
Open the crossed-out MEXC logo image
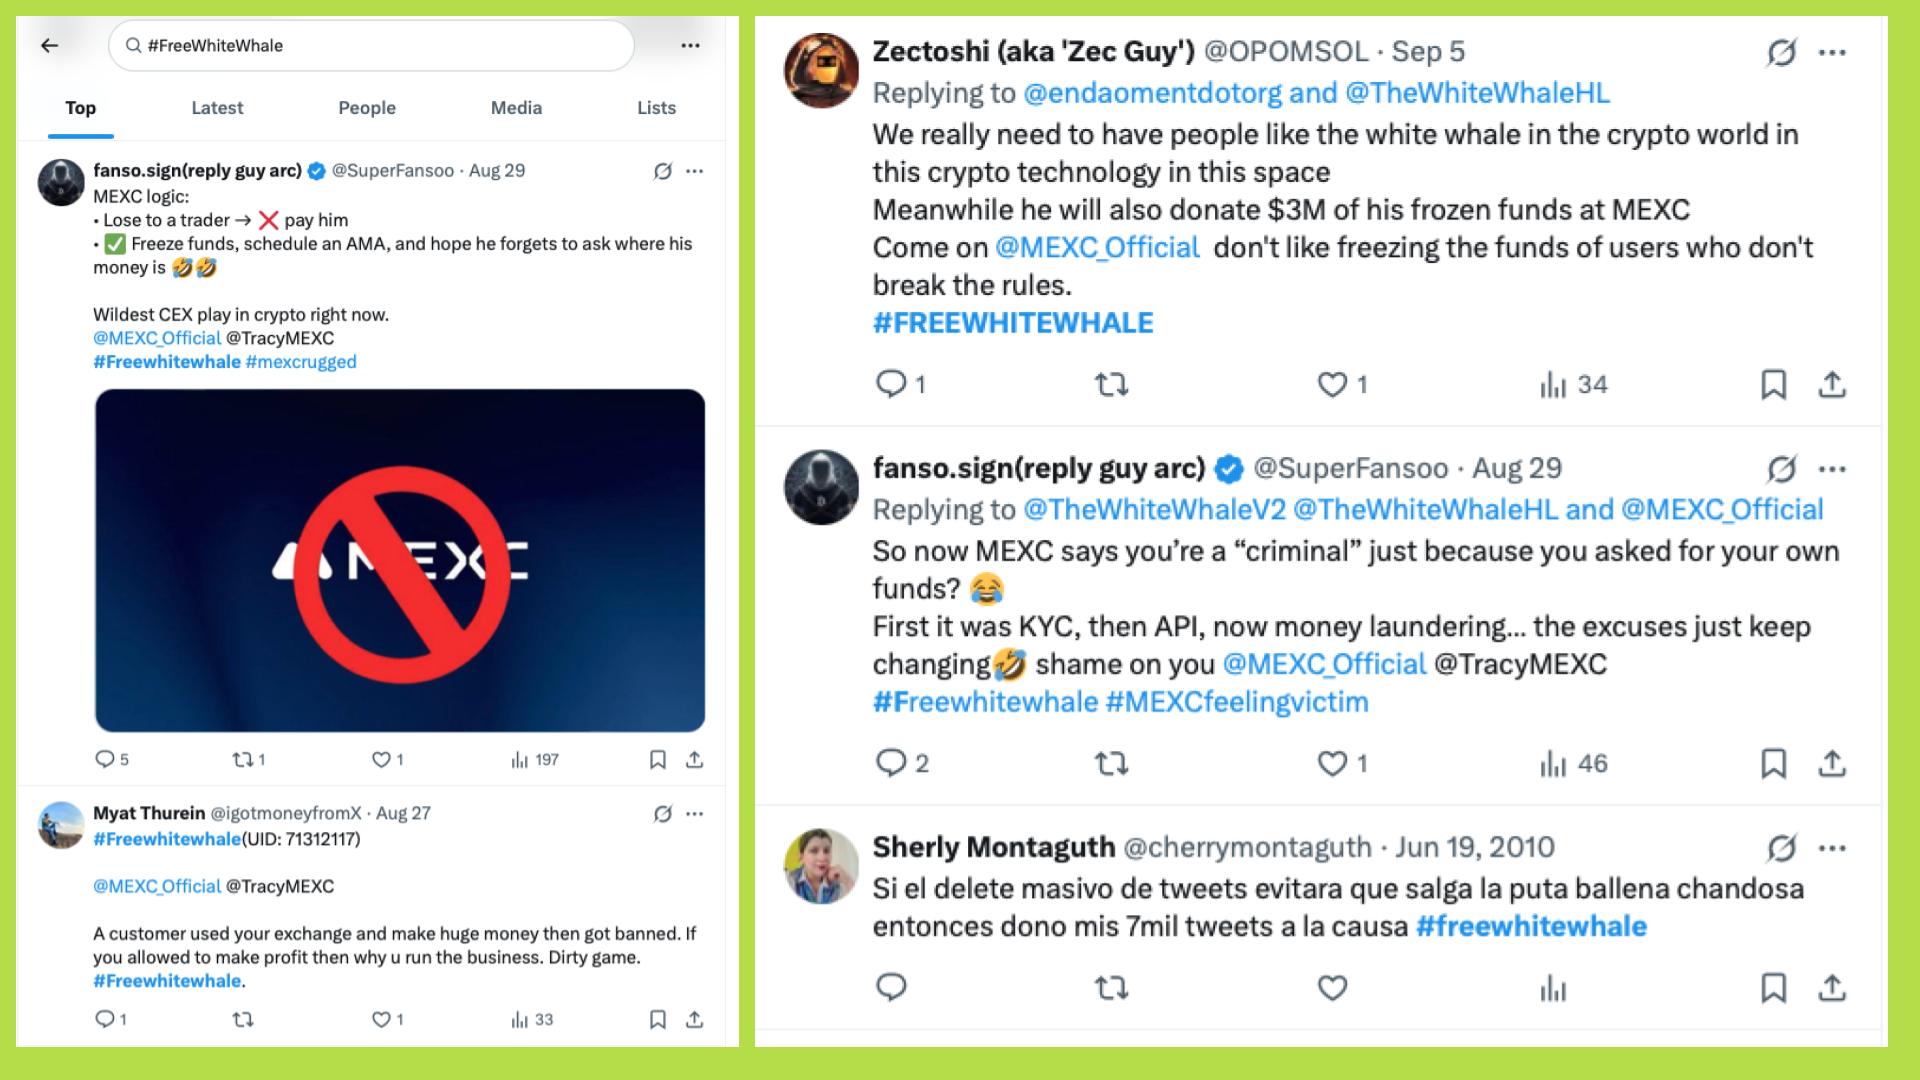pos(400,560)
